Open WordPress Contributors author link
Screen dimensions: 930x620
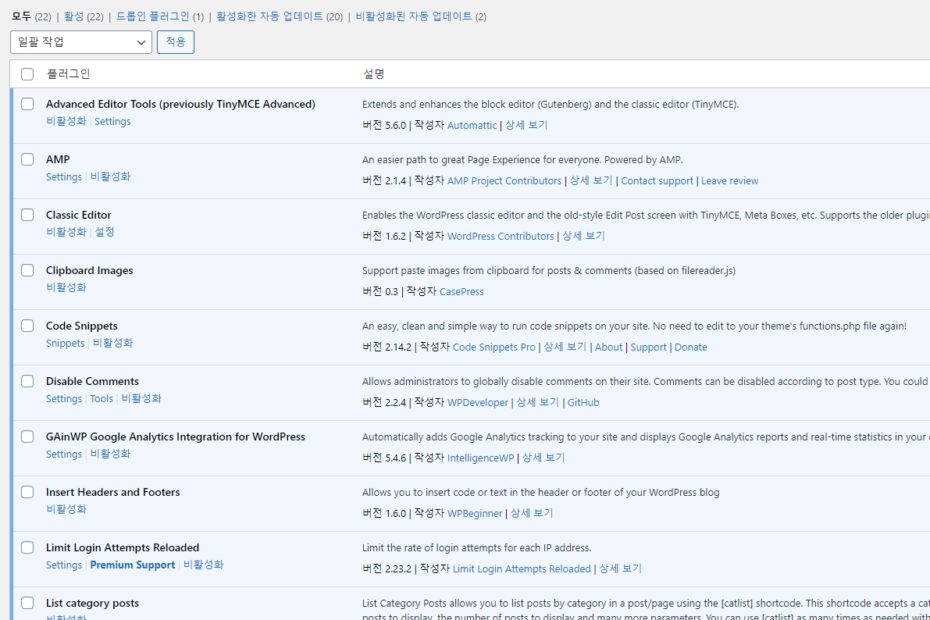(501, 236)
